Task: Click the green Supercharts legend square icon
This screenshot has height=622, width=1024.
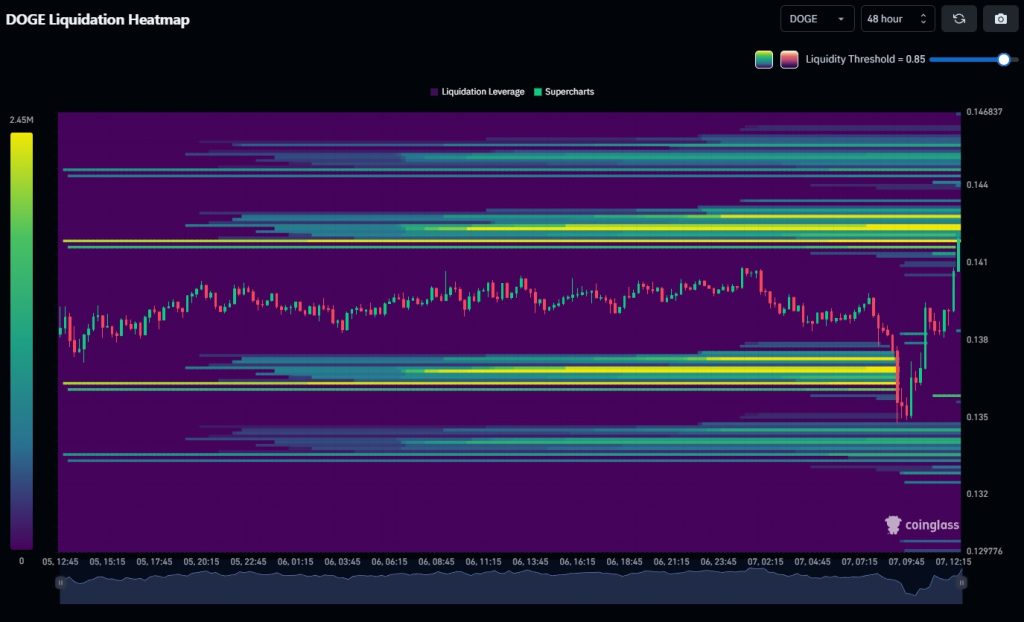Action: click(x=538, y=92)
